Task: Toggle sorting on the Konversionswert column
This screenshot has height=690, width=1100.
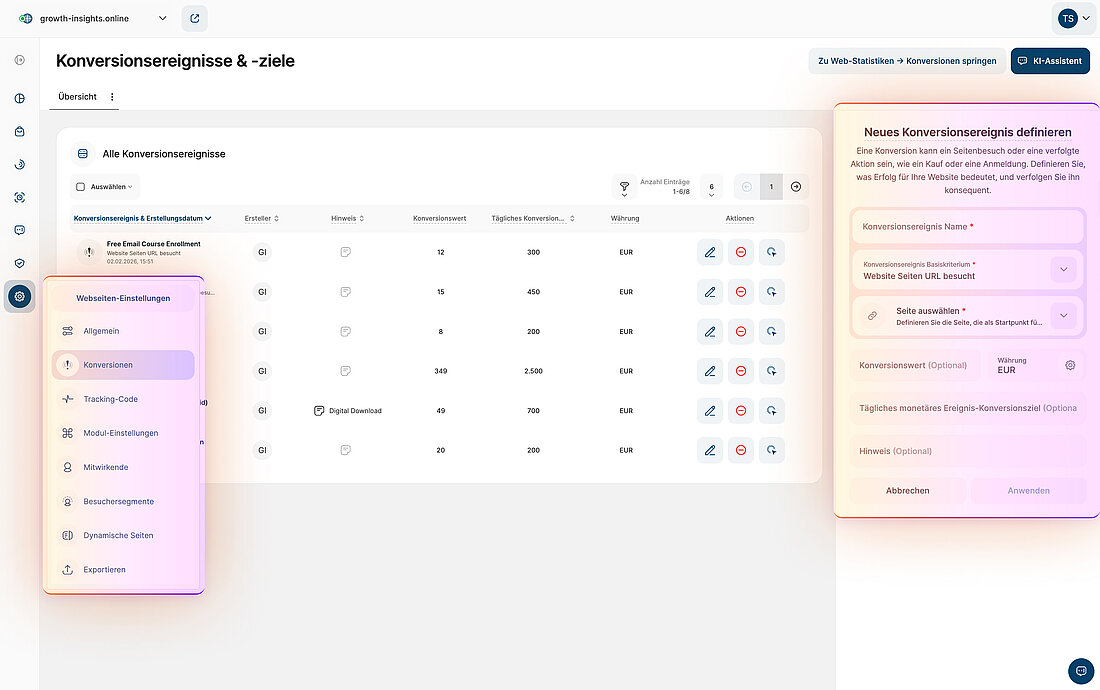Action: pos(441,218)
